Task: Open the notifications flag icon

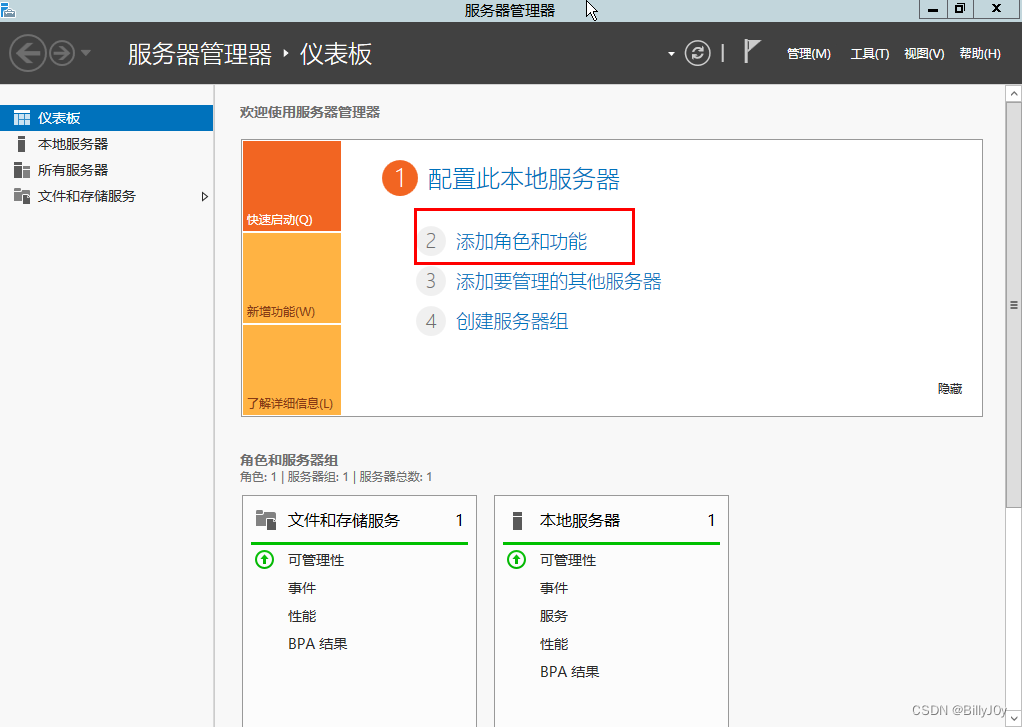Action: click(752, 52)
